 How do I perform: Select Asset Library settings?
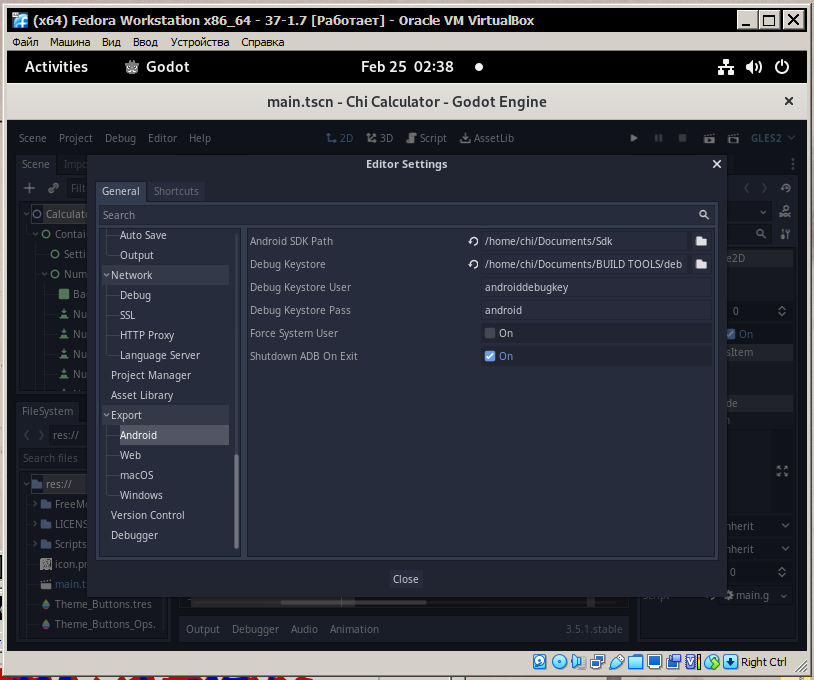[142, 395]
